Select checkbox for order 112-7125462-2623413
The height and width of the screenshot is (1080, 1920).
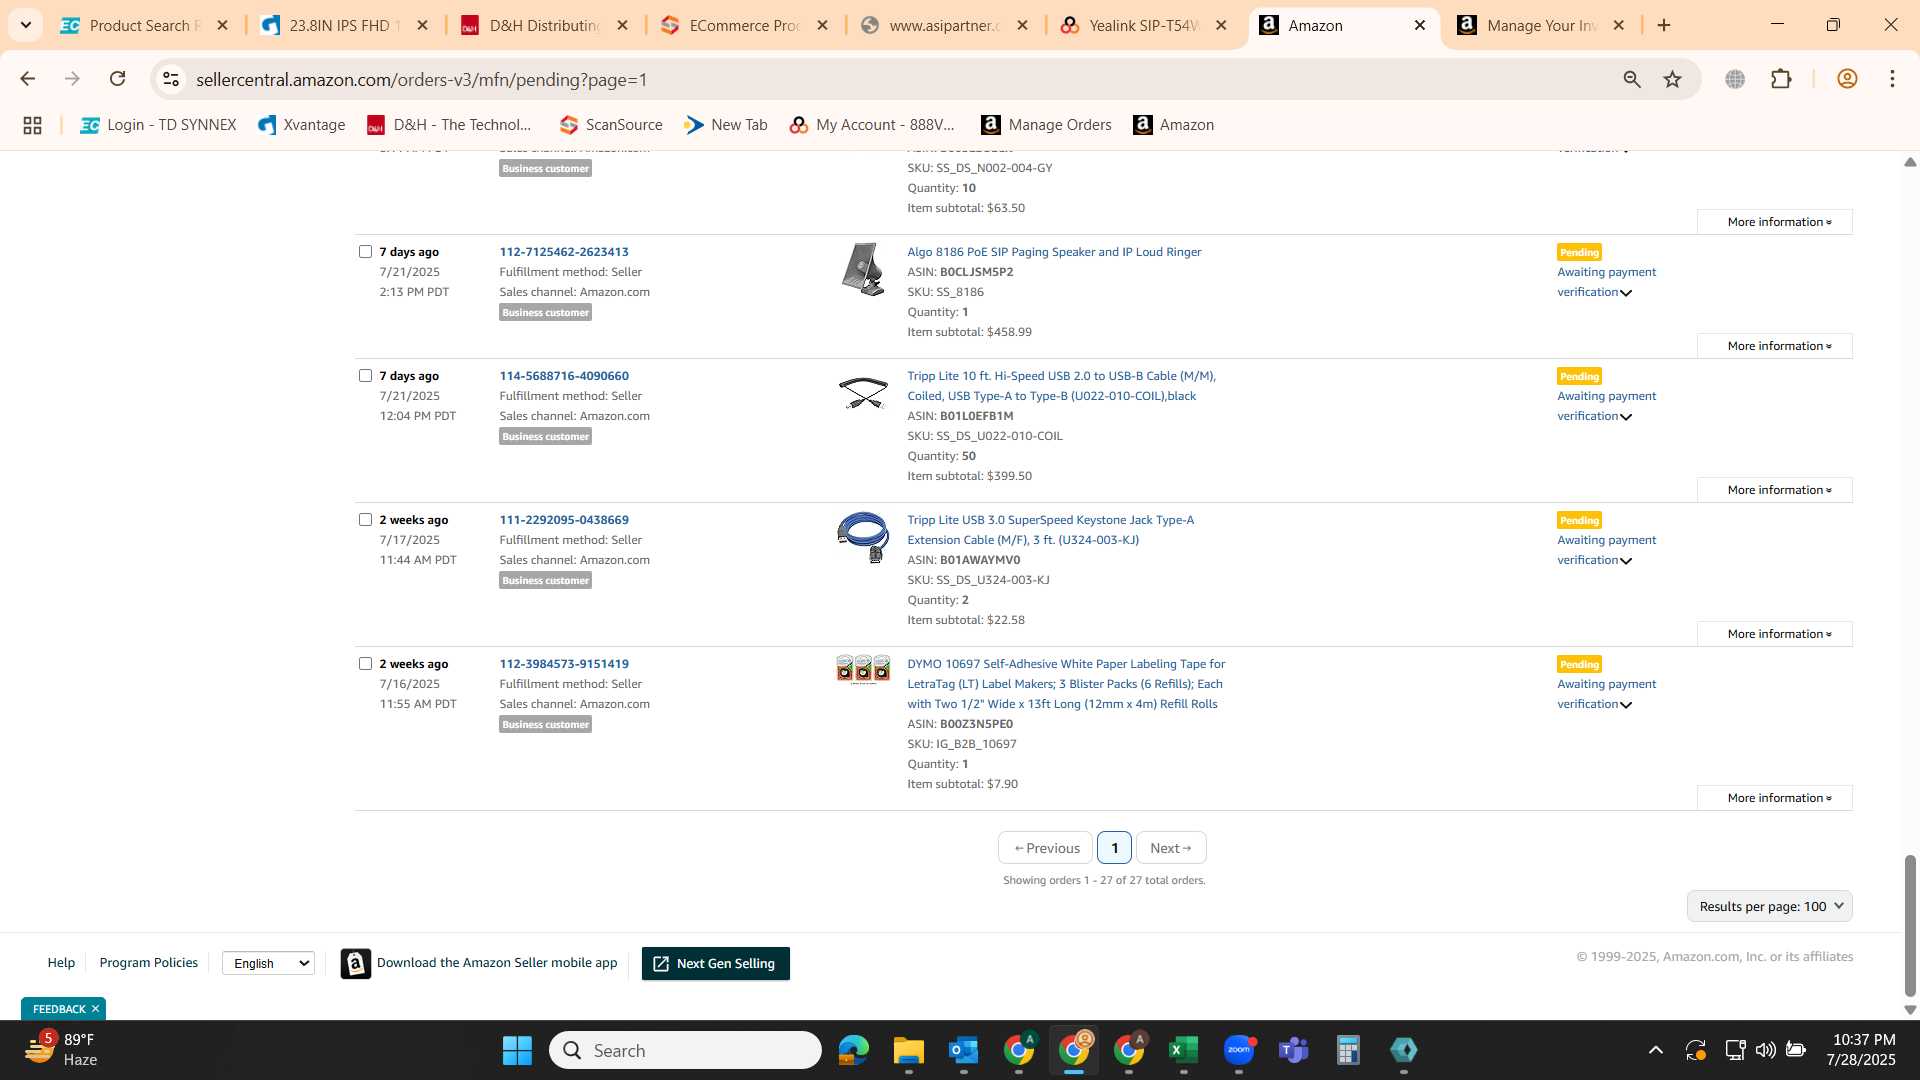365,252
